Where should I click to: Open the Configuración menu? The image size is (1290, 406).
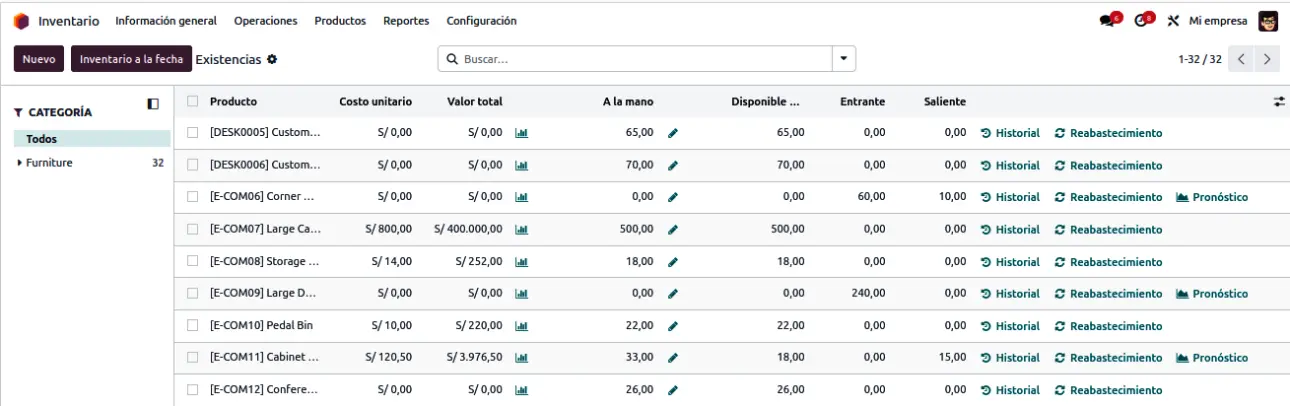(x=481, y=21)
